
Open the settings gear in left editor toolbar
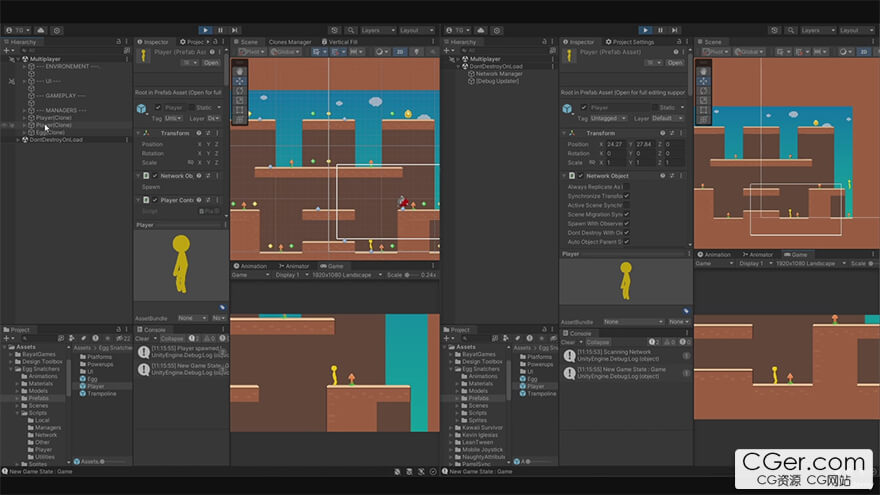click(x=57, y=30)
